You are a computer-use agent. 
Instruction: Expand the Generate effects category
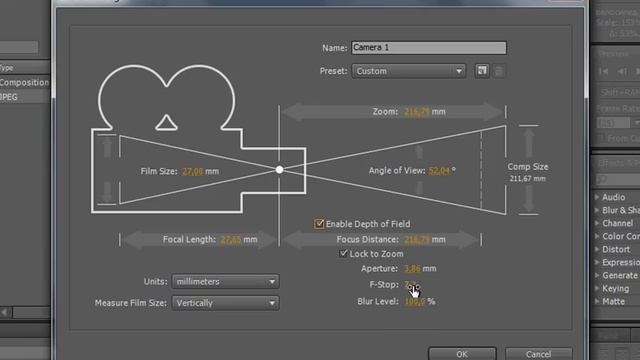pyautogui.click(x=597, y=276)
